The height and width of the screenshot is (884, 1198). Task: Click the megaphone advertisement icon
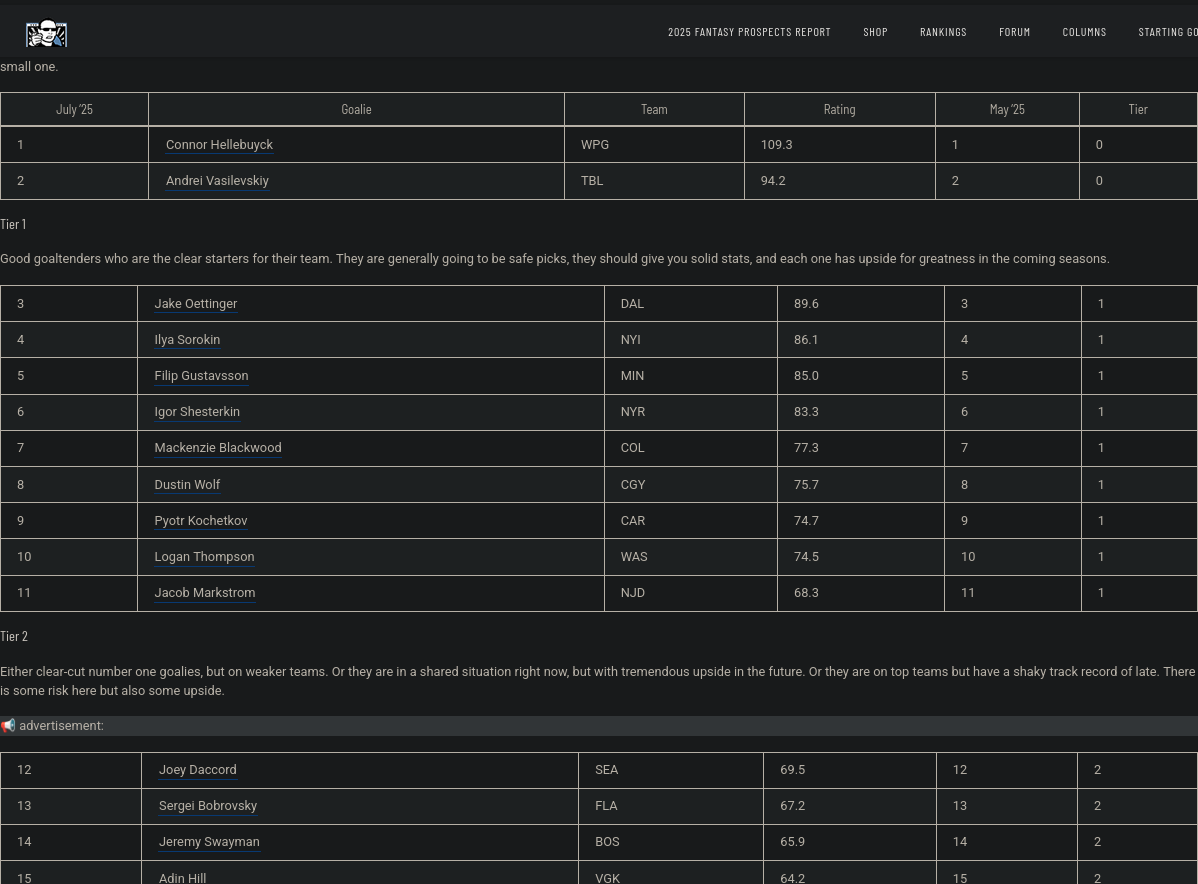tap(8, 725)
